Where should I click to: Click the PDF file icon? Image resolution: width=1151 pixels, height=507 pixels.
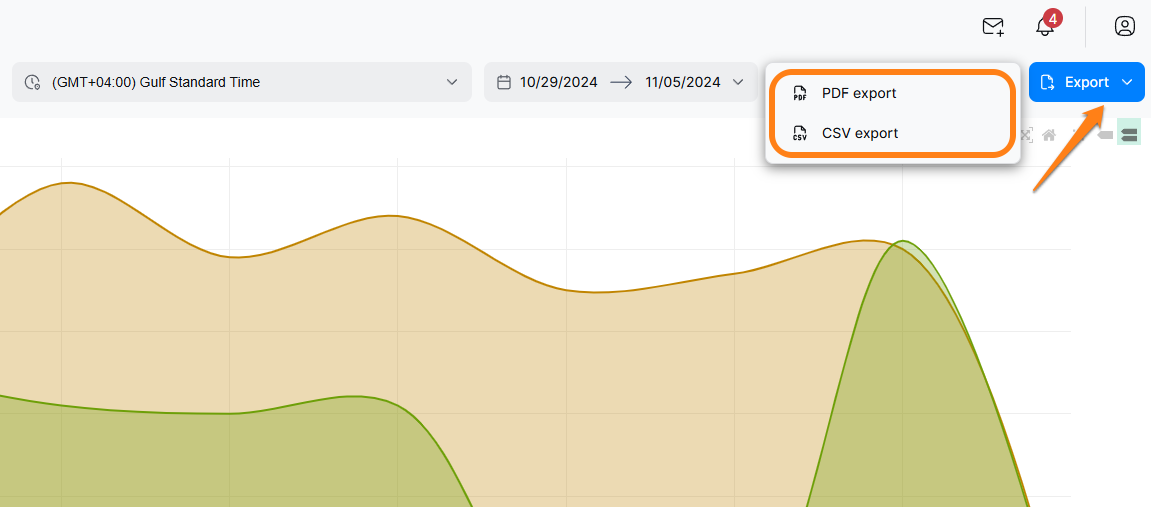click(x=800, y=94)
